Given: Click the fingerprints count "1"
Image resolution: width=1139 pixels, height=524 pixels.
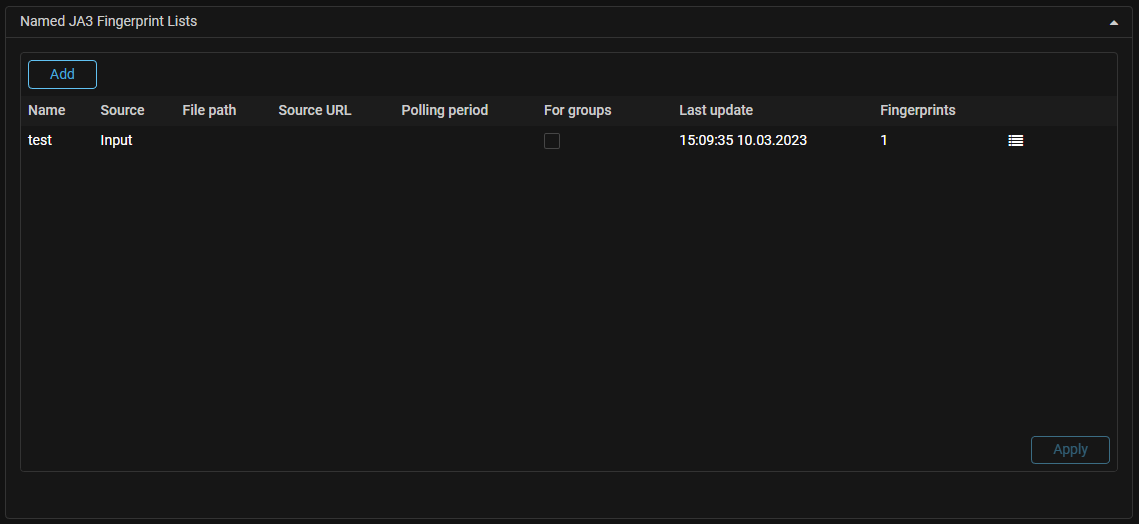Looking at the screenshot, I should click(884, 141).
